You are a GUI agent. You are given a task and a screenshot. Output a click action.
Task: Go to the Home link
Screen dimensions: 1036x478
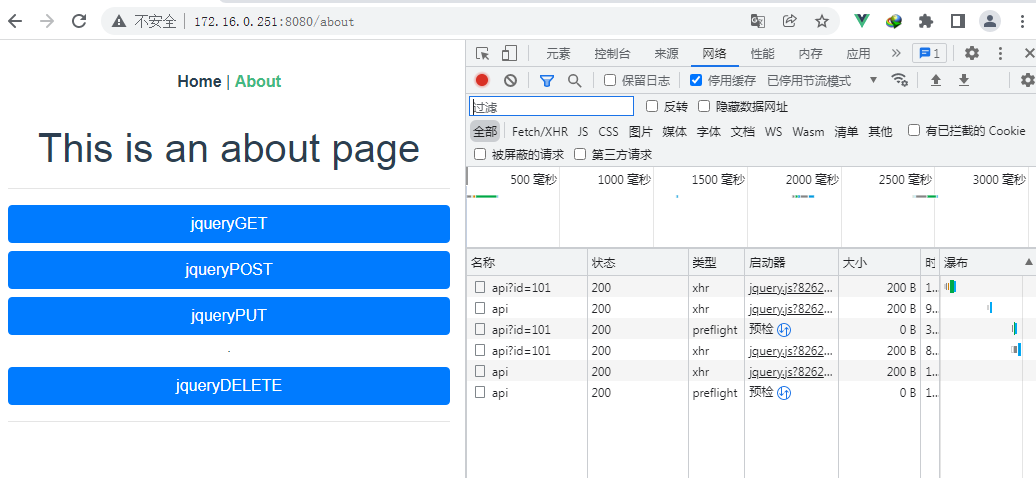pos(200,81)
